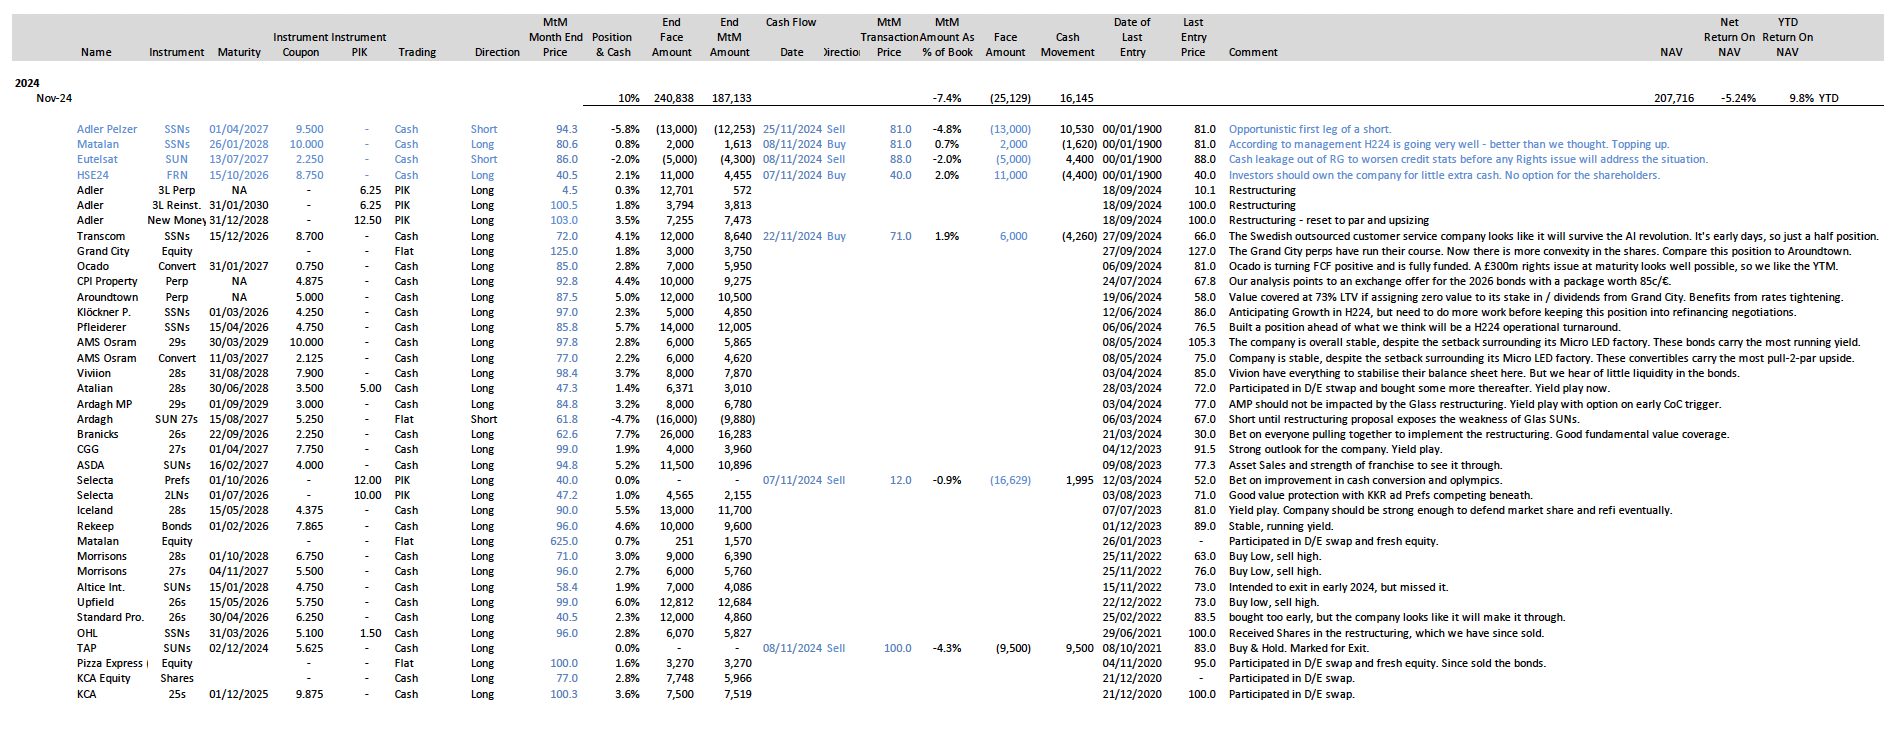Select the comment 'Buy & Hold. Marked for Exit.'

tap(1298, 648)
